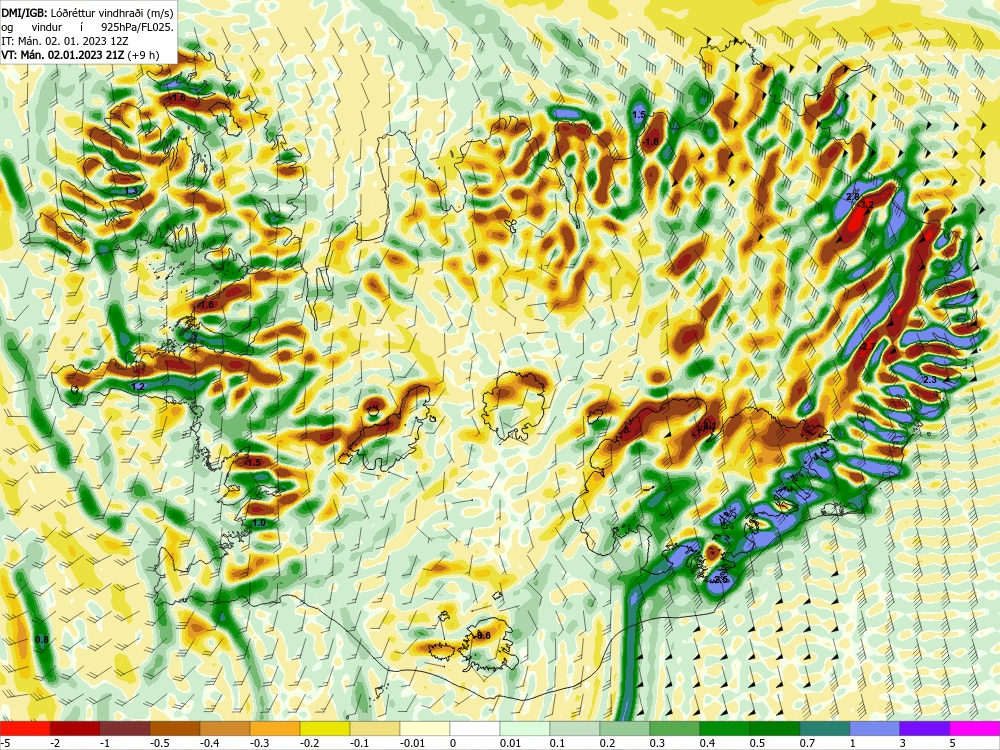The image size is (1000, 750).
Task: Click the '0.7' legend value label
Action: [808, 743]
